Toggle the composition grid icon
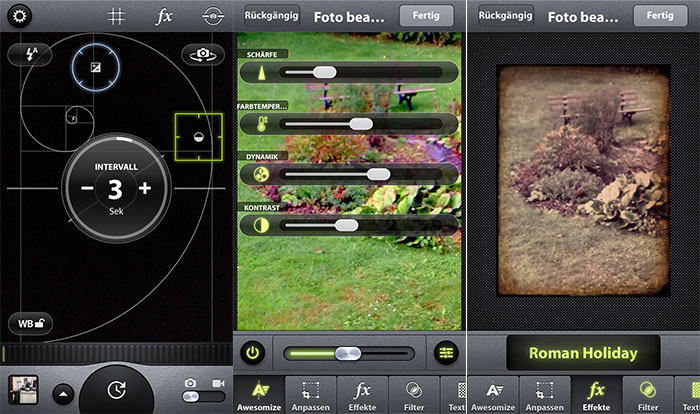This screenshot has width=700, height=414. 117,17
